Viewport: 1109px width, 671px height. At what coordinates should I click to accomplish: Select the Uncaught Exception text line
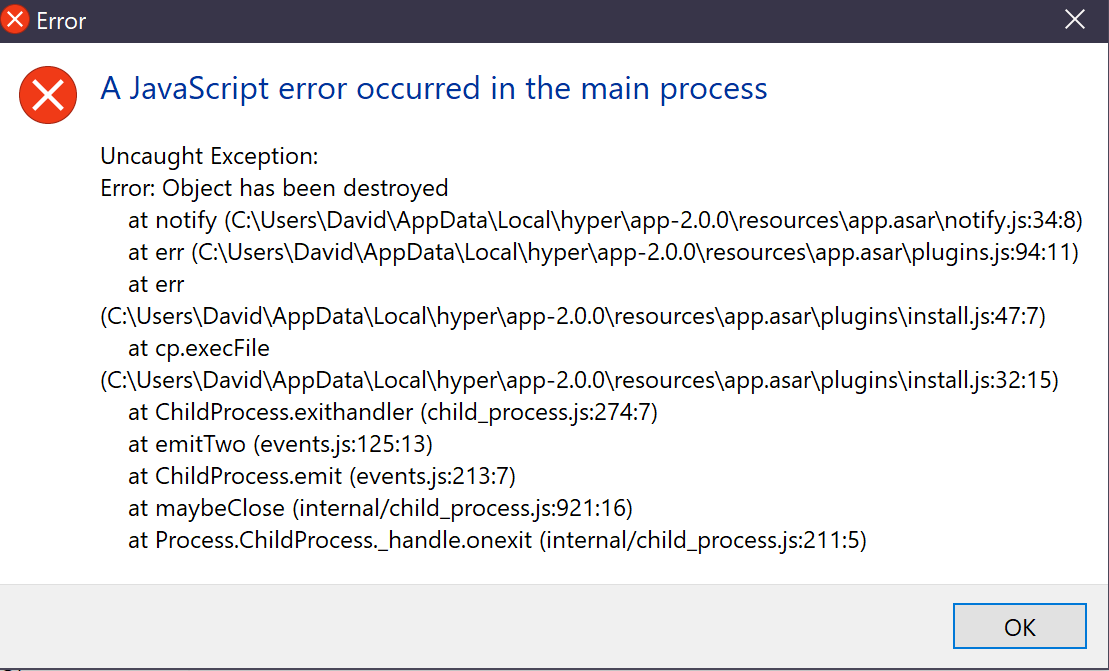208,156
